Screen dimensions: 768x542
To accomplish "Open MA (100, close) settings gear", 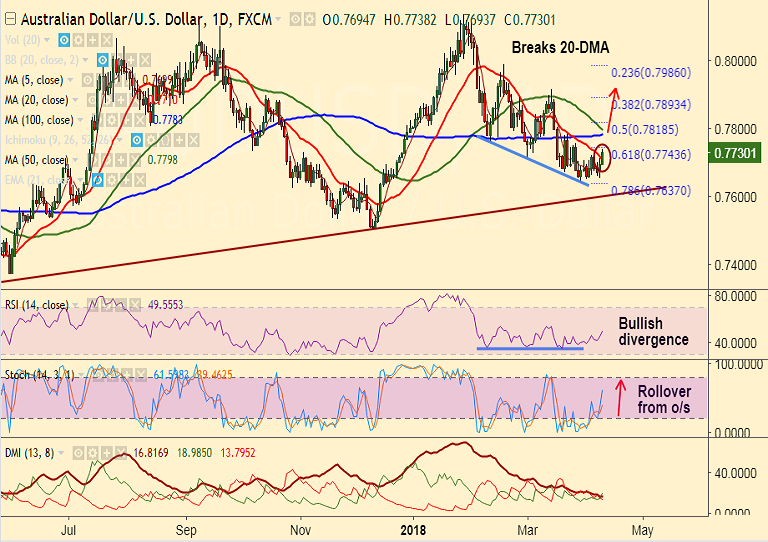I will tap(112, 120).
